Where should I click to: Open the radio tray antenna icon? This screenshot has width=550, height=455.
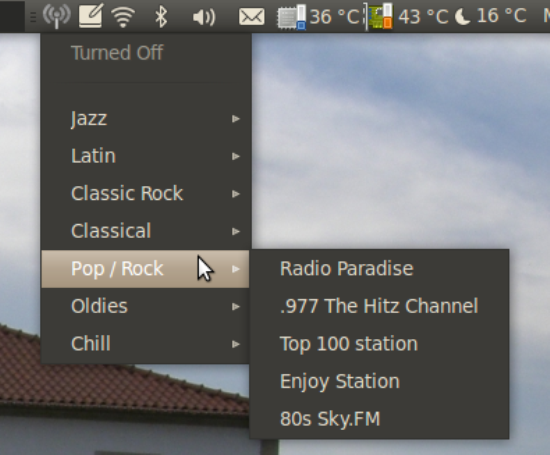56,16
